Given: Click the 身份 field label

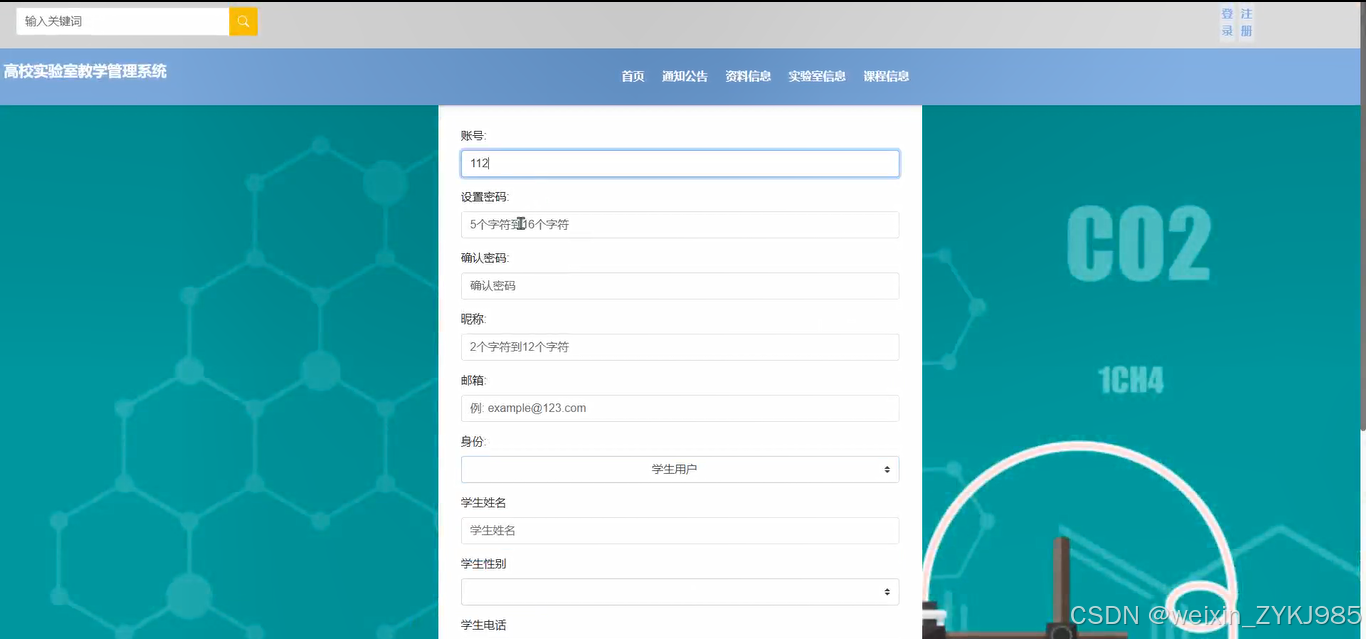Looking at the screenshot, I should click(474, 441).
